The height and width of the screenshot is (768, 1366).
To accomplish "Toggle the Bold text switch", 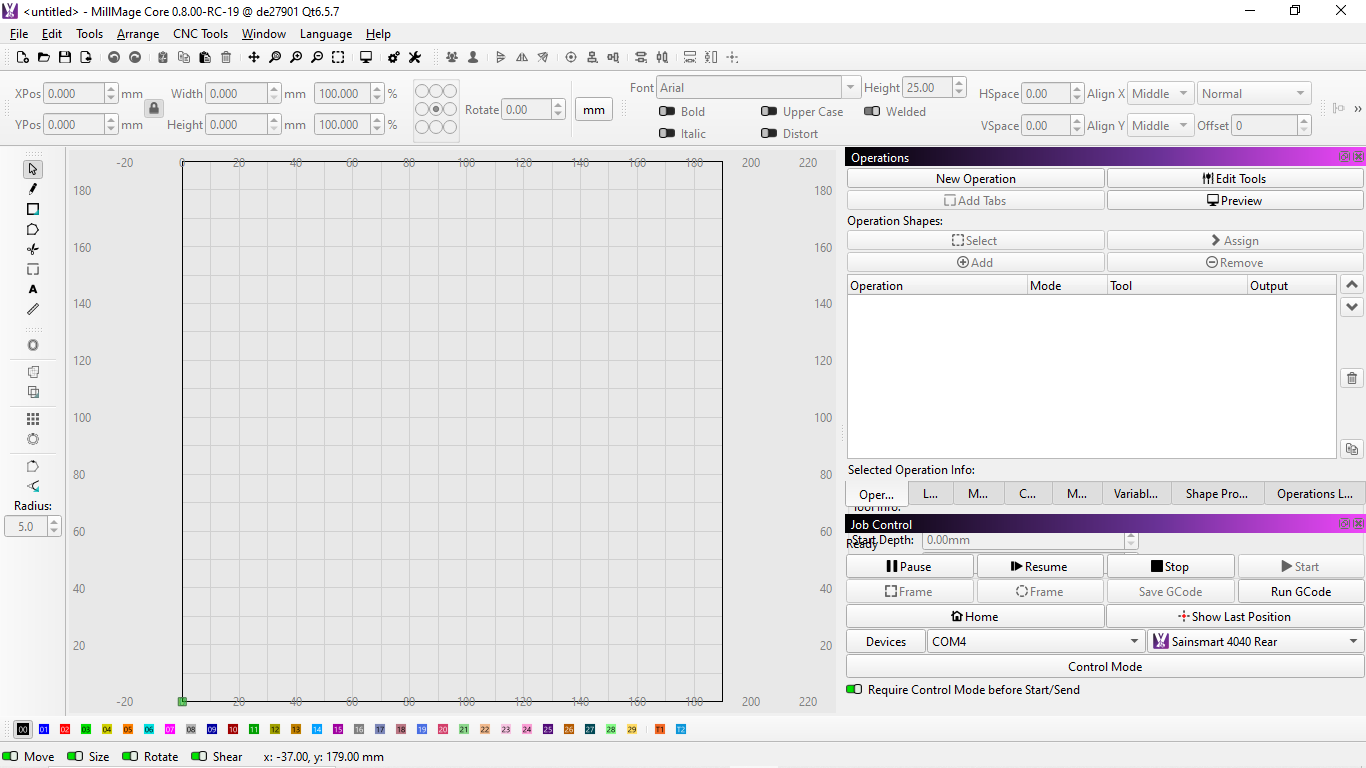I will [667, 112].
